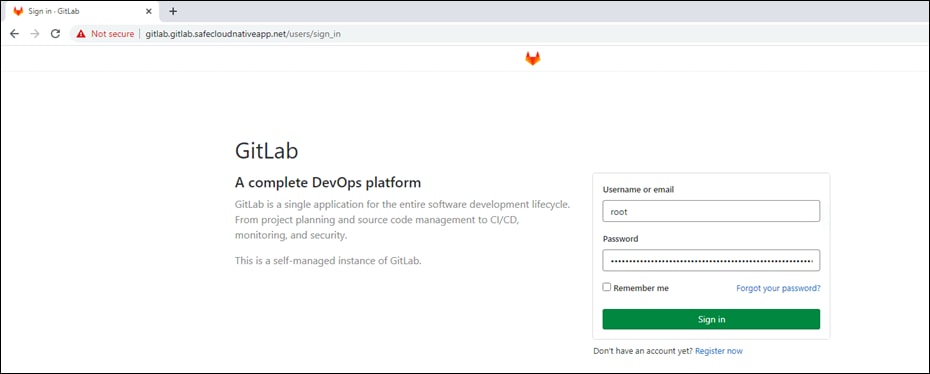
Task: Click 'Don't have an account yet?' text
Action: point(643,351)
